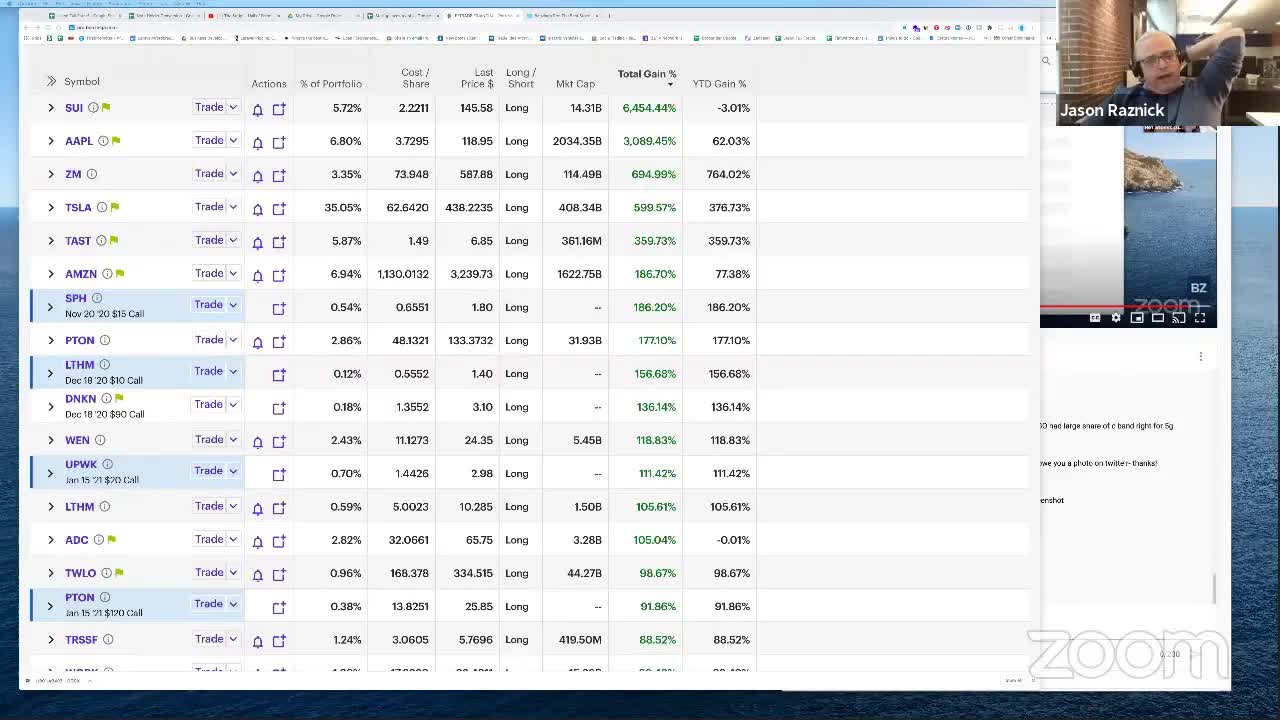
Task: Click the green flag beside TSLA
Action: (115, 207)
